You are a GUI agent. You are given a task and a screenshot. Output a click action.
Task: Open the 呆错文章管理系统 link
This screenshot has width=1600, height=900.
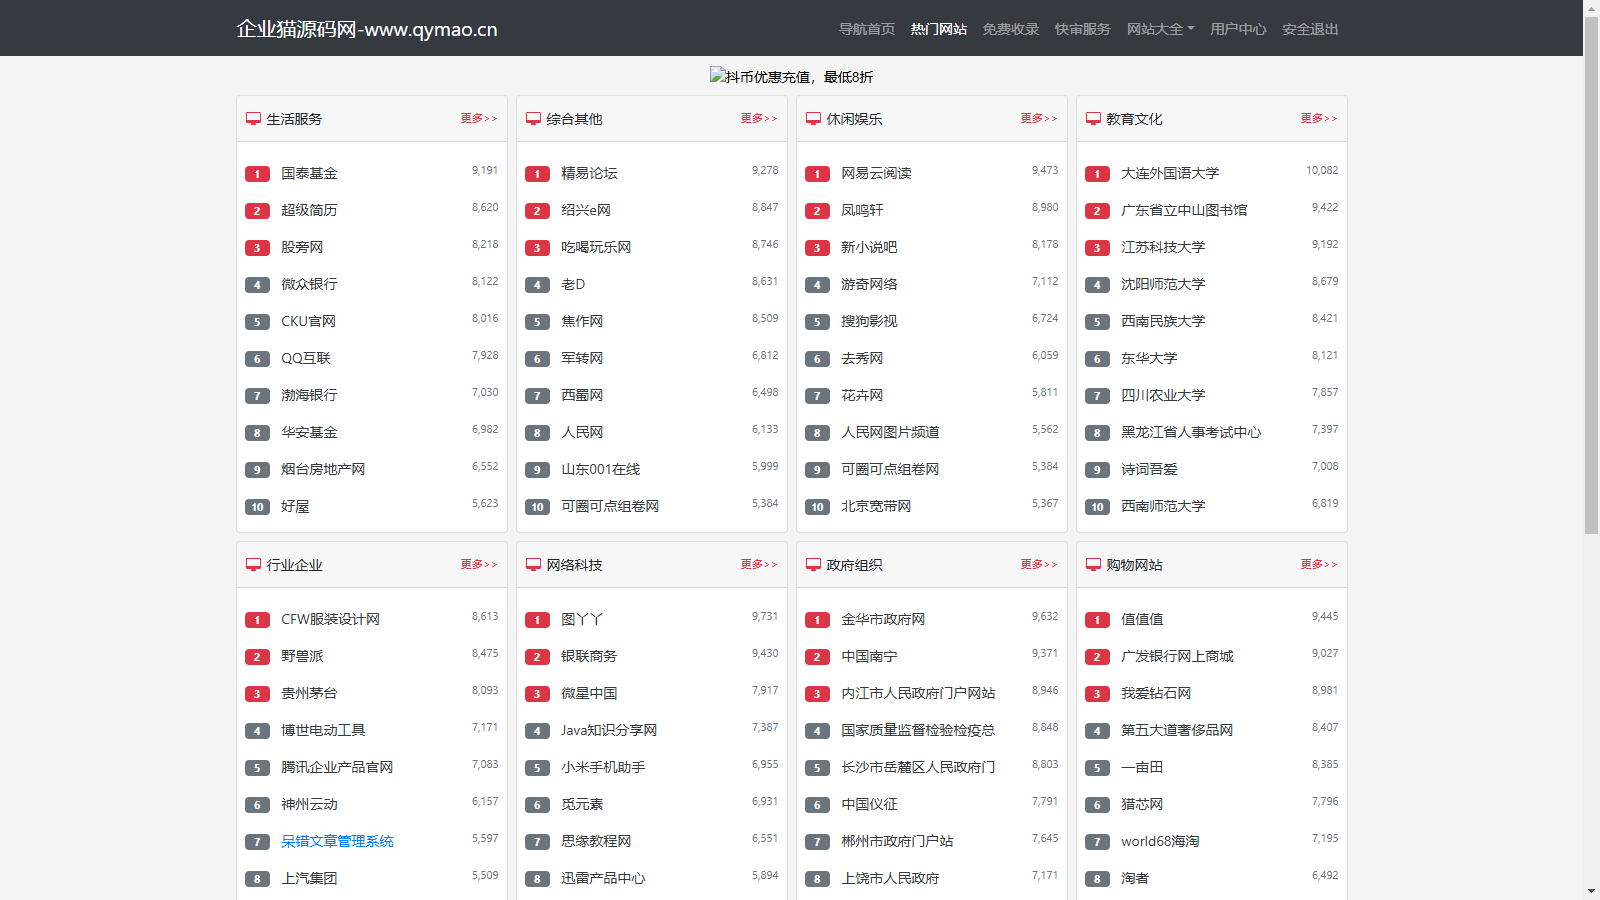(x=337, y=841)
